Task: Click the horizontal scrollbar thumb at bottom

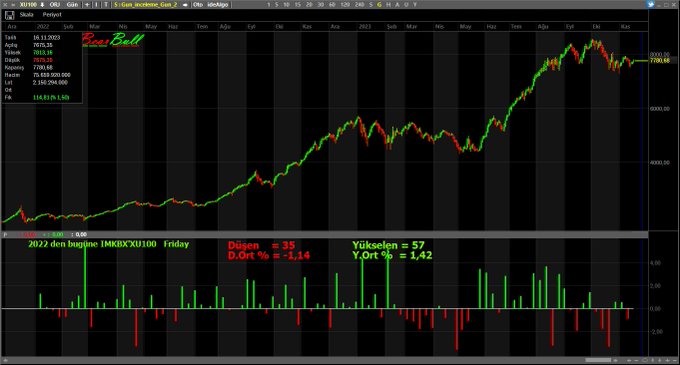Action: (x=598, y=360)
